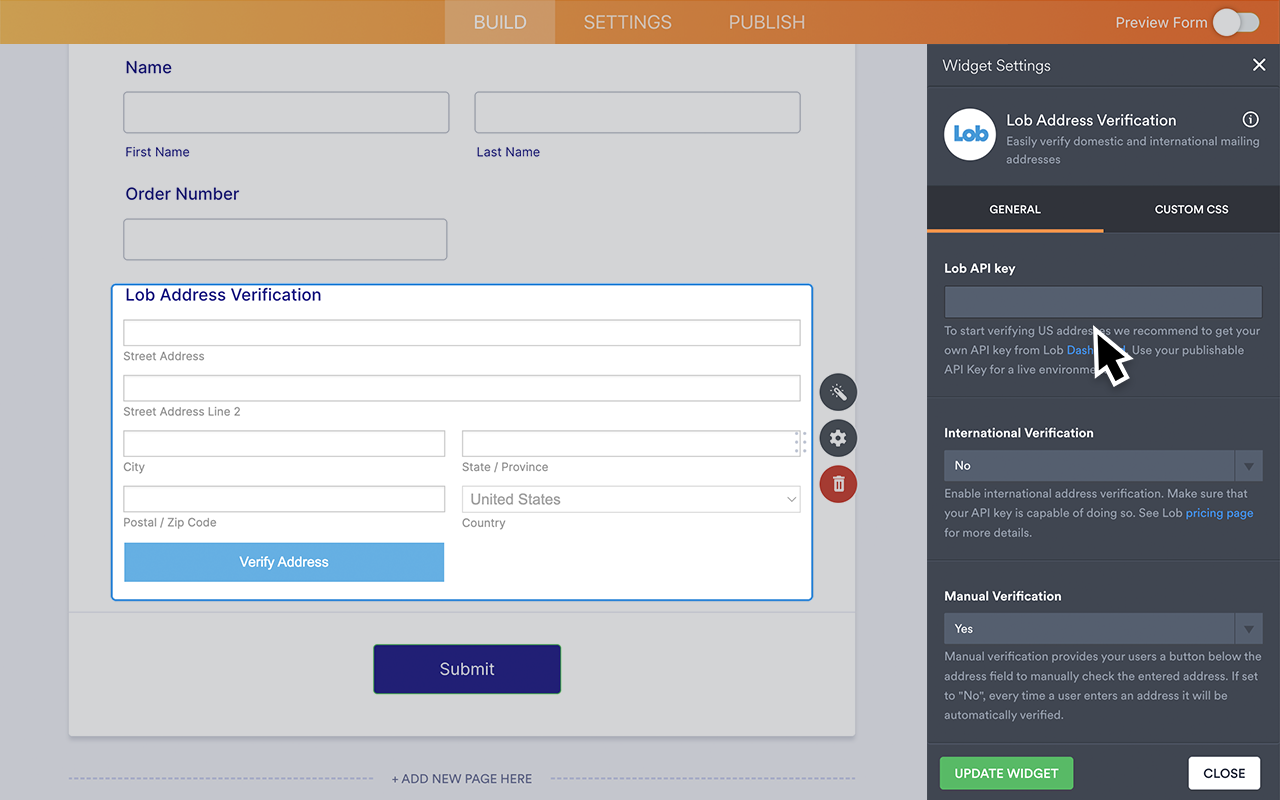Click ADD NEW PAGE HERE
The height and width of the screenshot is (800, 1280).
[461, 778]
